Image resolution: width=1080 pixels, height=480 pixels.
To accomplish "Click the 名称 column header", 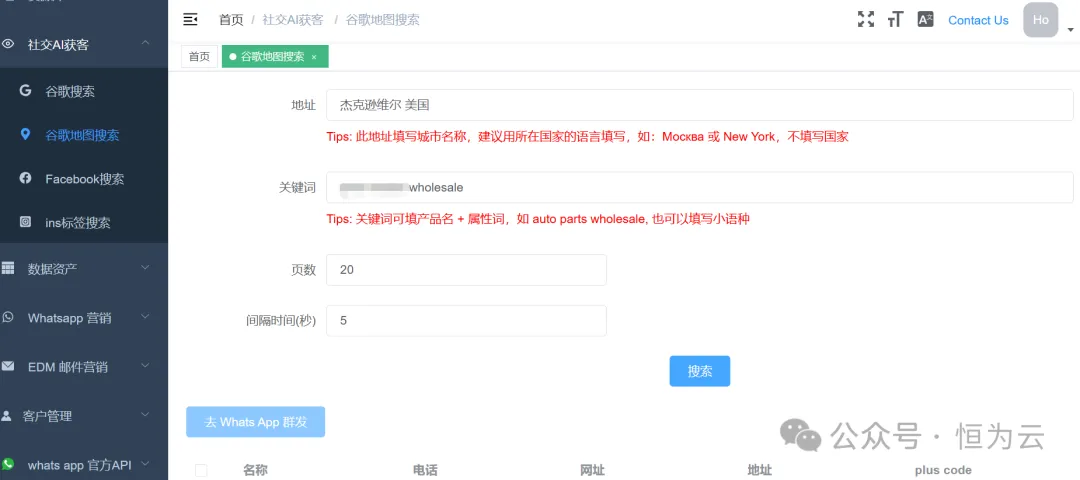I will click(x=255, y=470).
